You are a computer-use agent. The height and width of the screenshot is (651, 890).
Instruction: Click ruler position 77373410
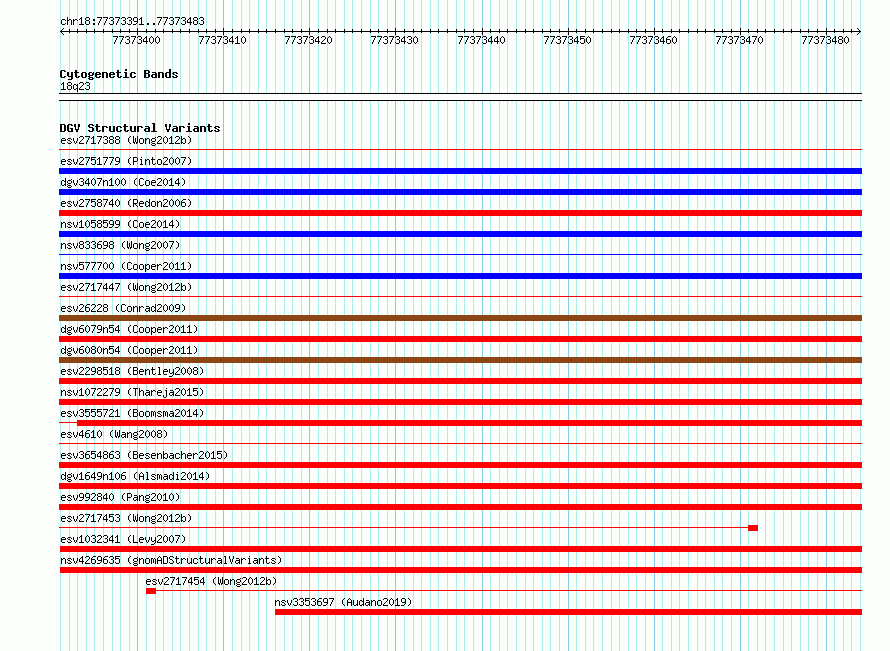pyautogui.click(x=222, y=40)
